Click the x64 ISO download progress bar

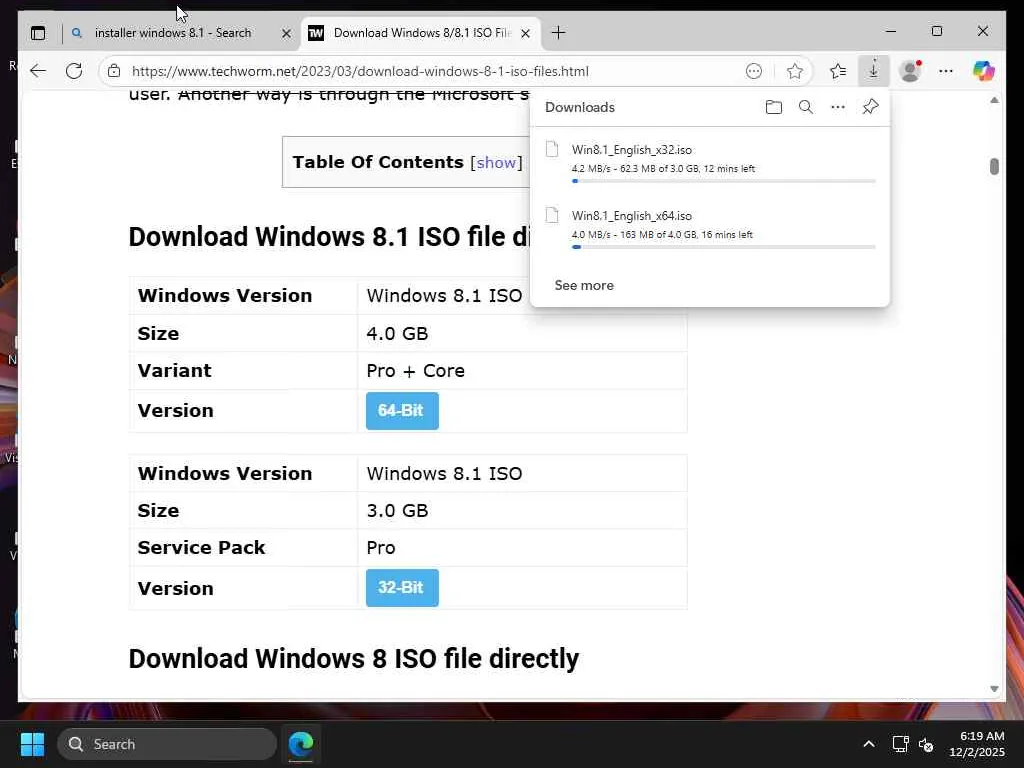[x=724, y=247]
